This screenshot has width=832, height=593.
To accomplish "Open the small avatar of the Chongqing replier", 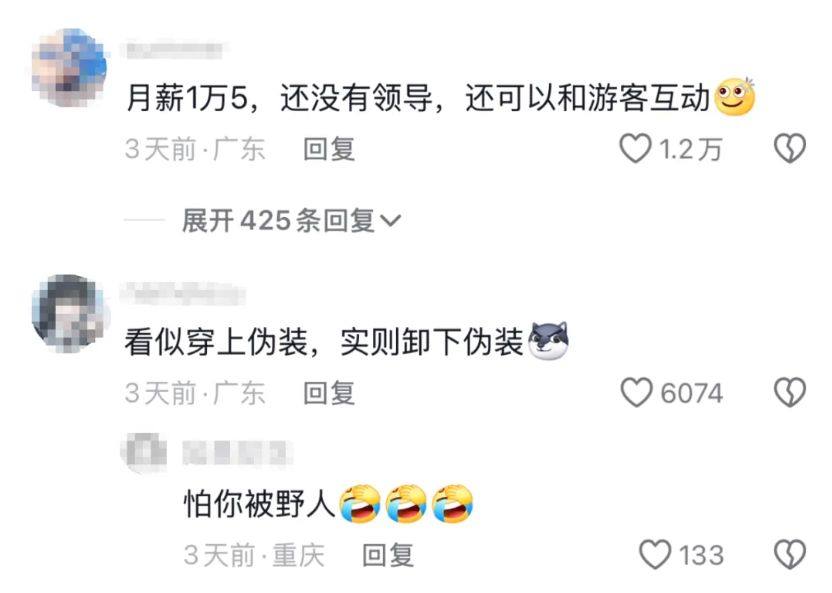I will tap(144, 452).
